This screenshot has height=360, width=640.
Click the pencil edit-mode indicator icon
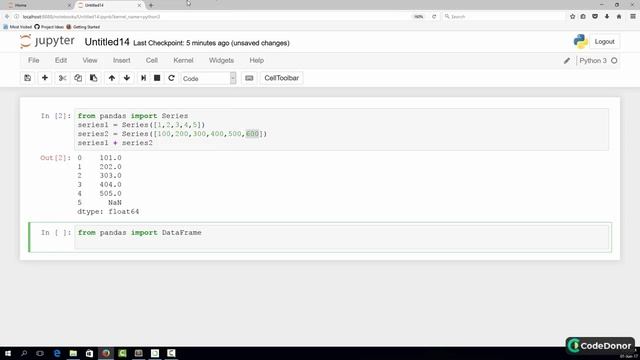tap(567, 61)
